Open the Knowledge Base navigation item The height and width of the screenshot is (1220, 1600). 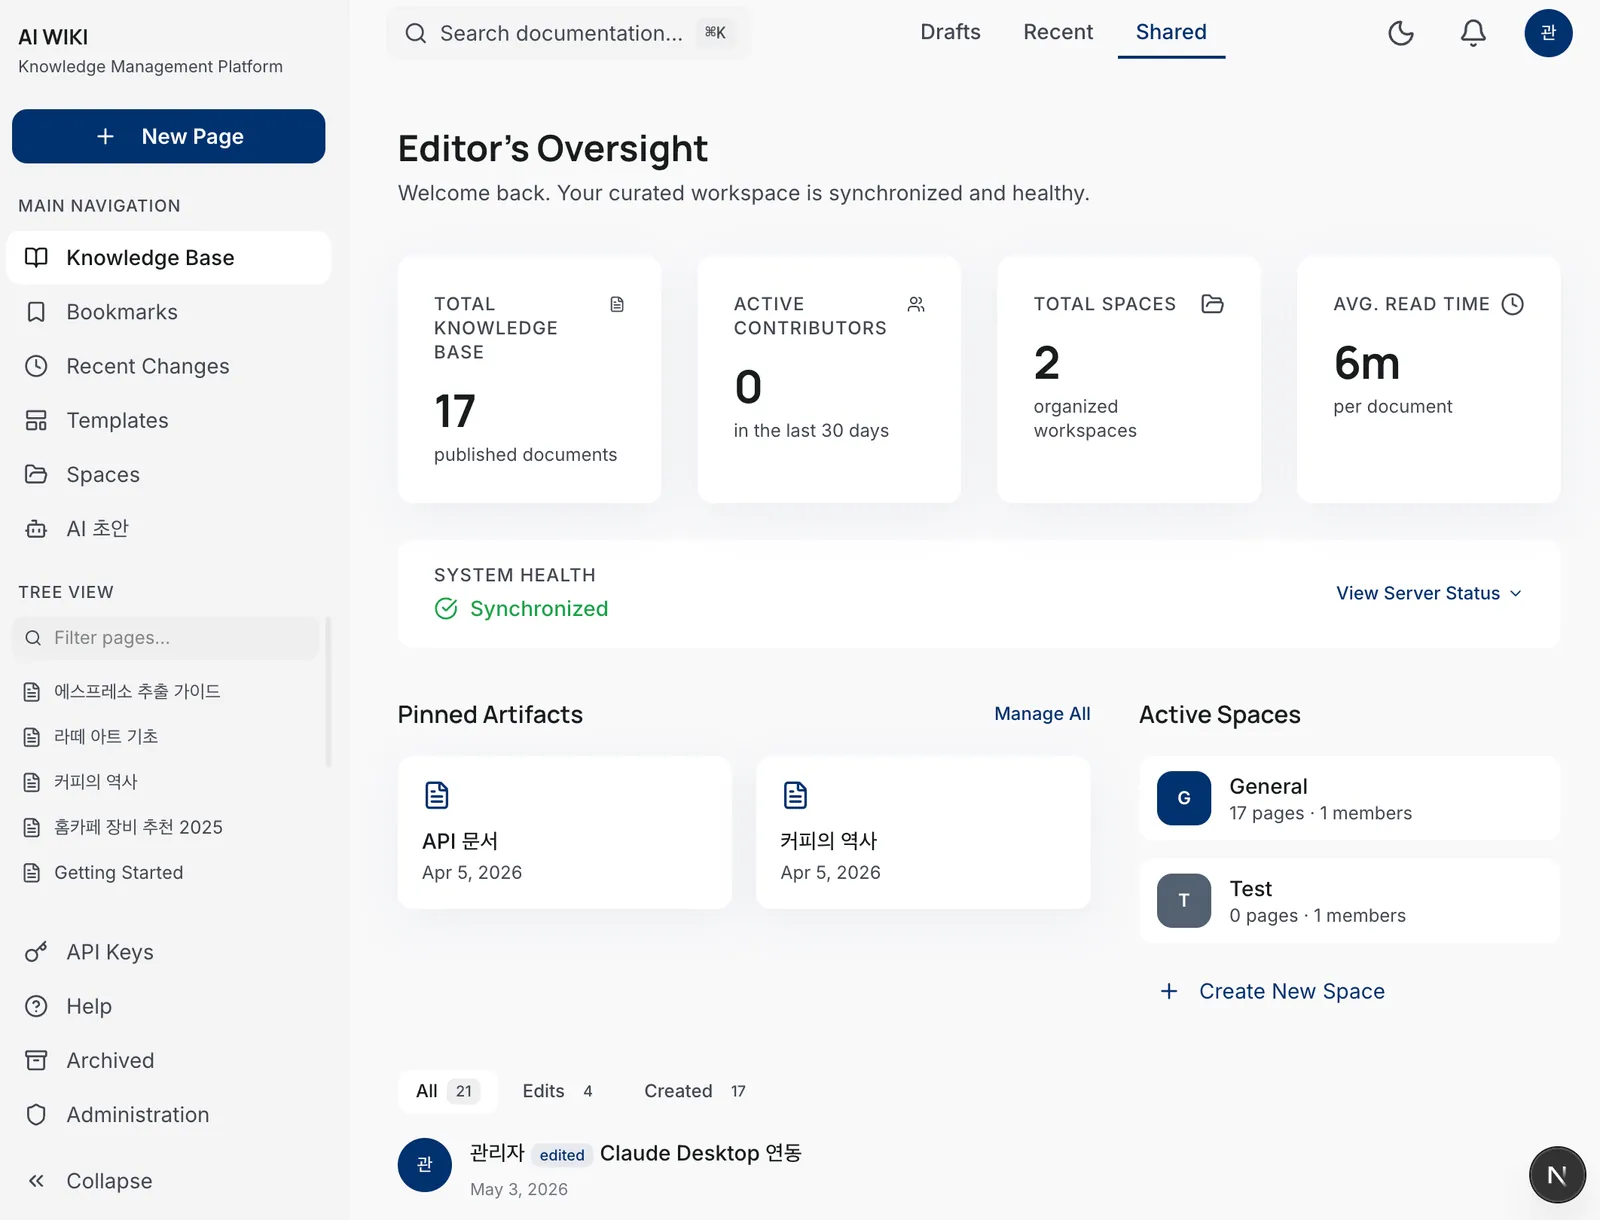click(x=168, y=258)
